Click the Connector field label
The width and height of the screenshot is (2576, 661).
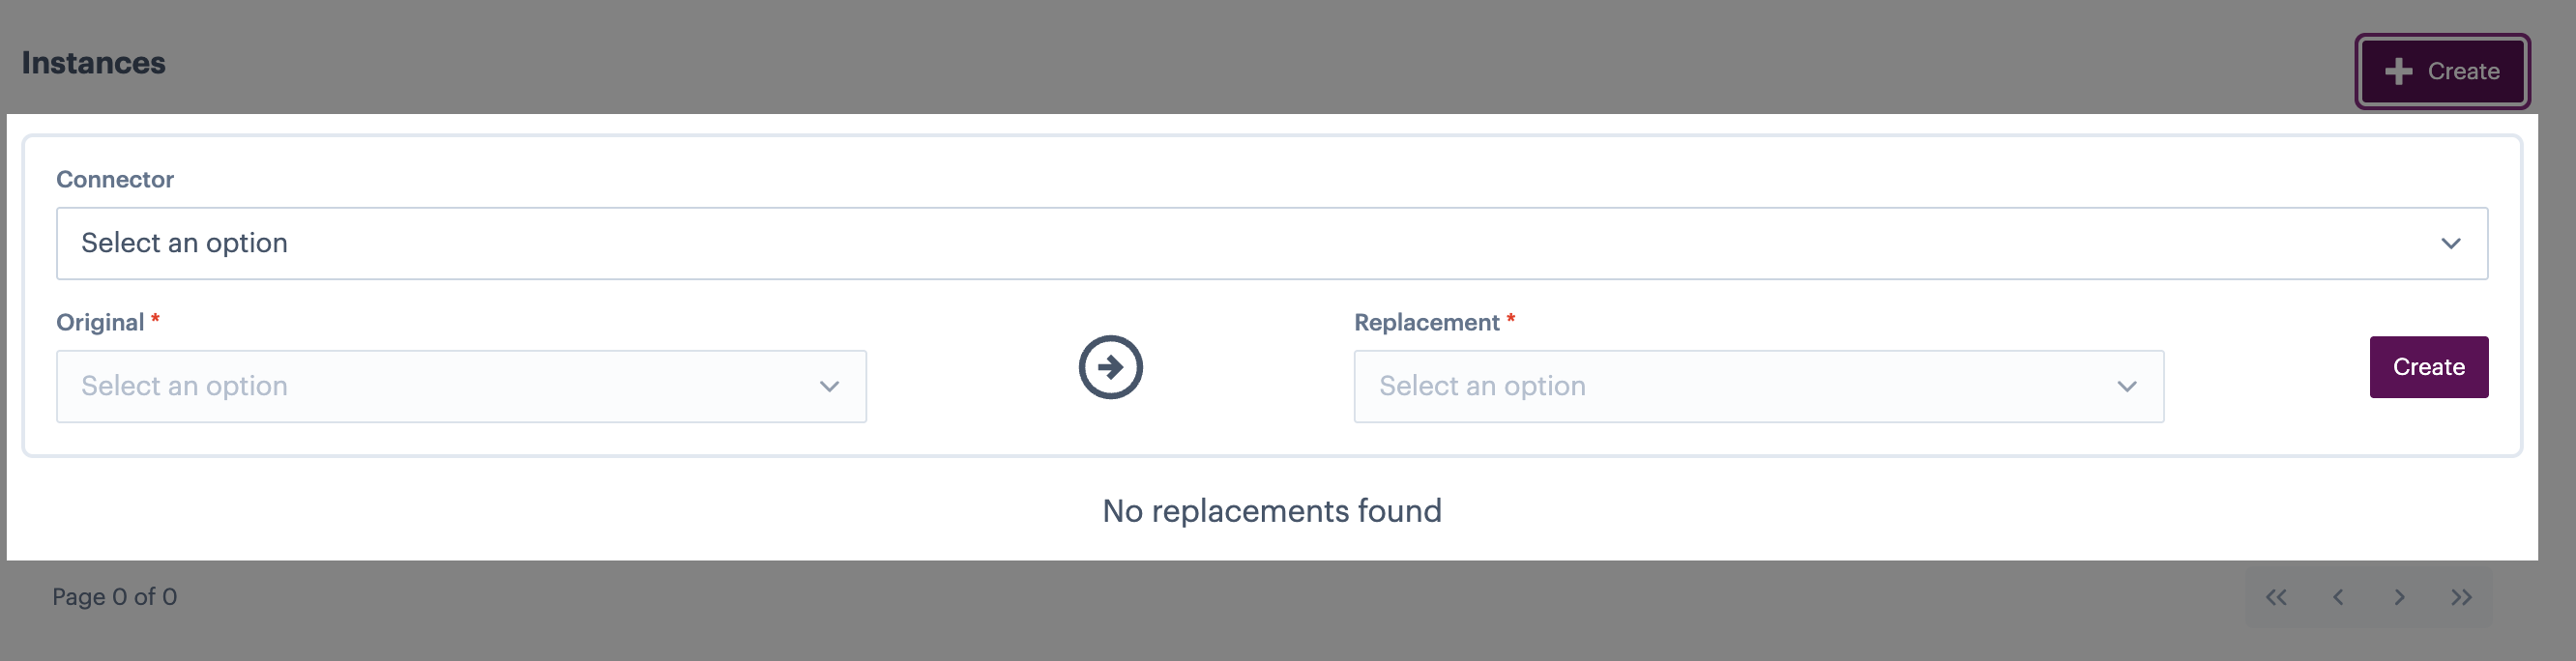pos(115,179)
